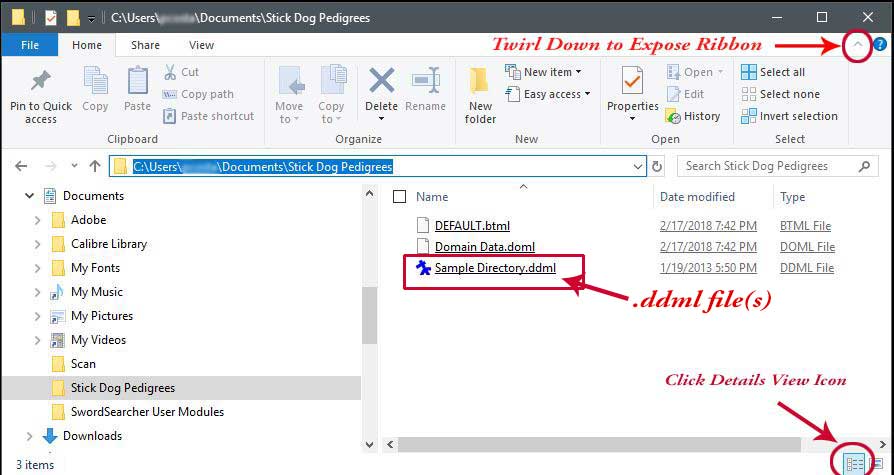Click the file list horizontal scrollbar
The height and width of the screenshot is (475, 894).
coord(600,444)
